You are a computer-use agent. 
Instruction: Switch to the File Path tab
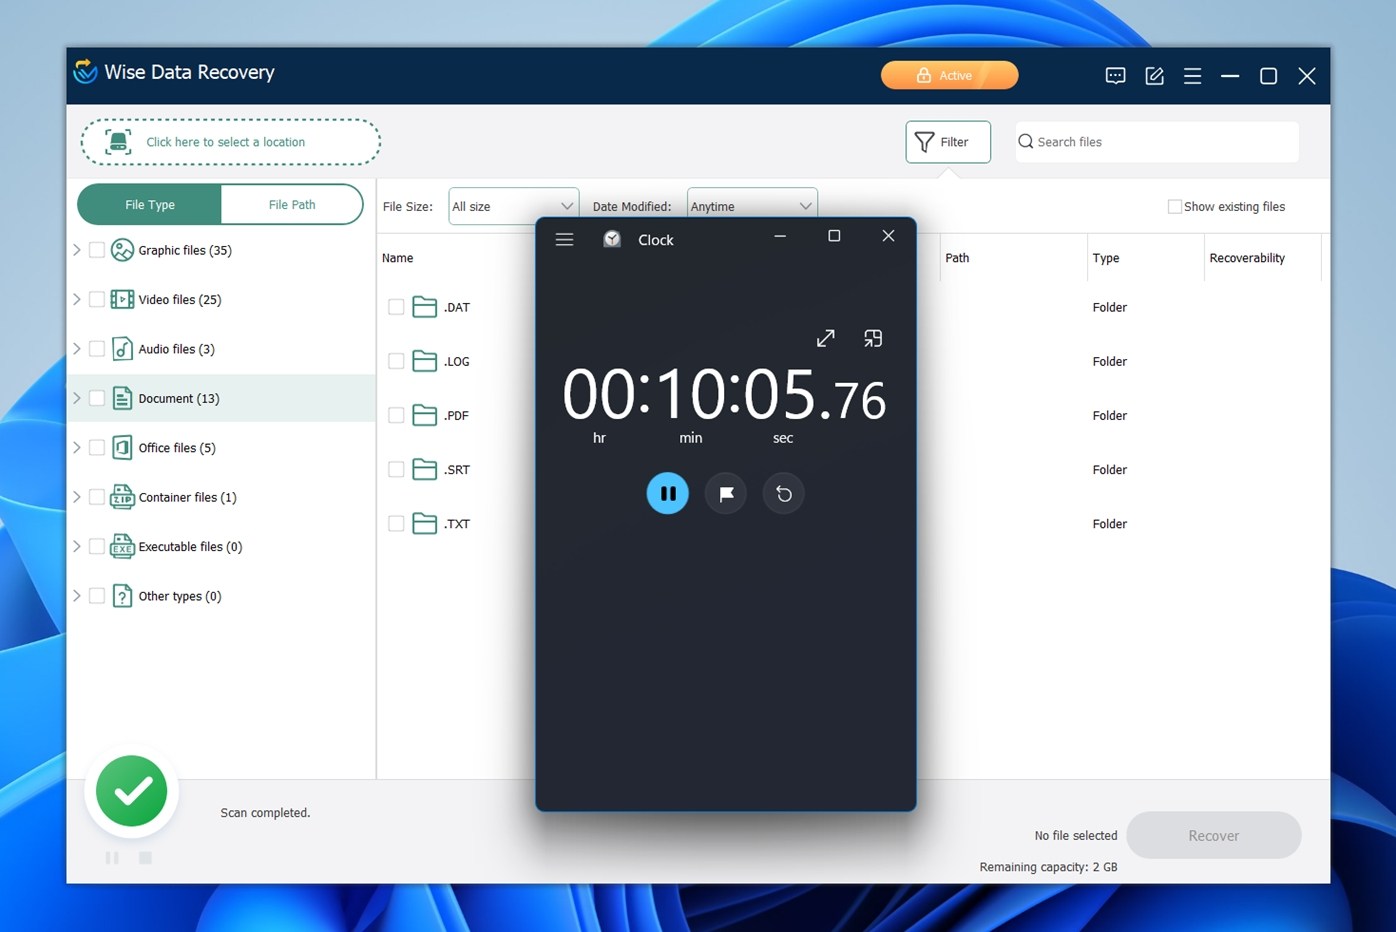(x=292, y=204)
